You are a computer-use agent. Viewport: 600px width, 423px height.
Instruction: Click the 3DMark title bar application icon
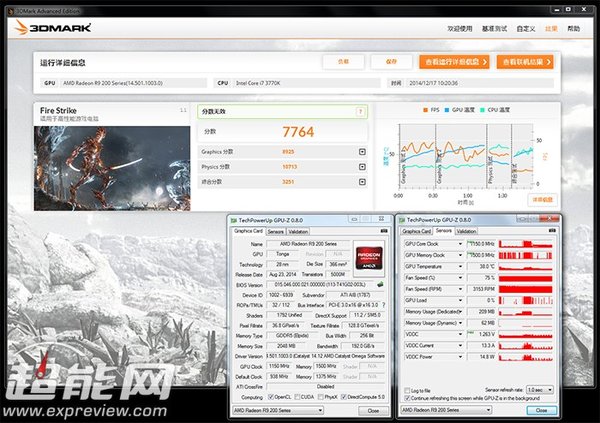click(11, 11)
